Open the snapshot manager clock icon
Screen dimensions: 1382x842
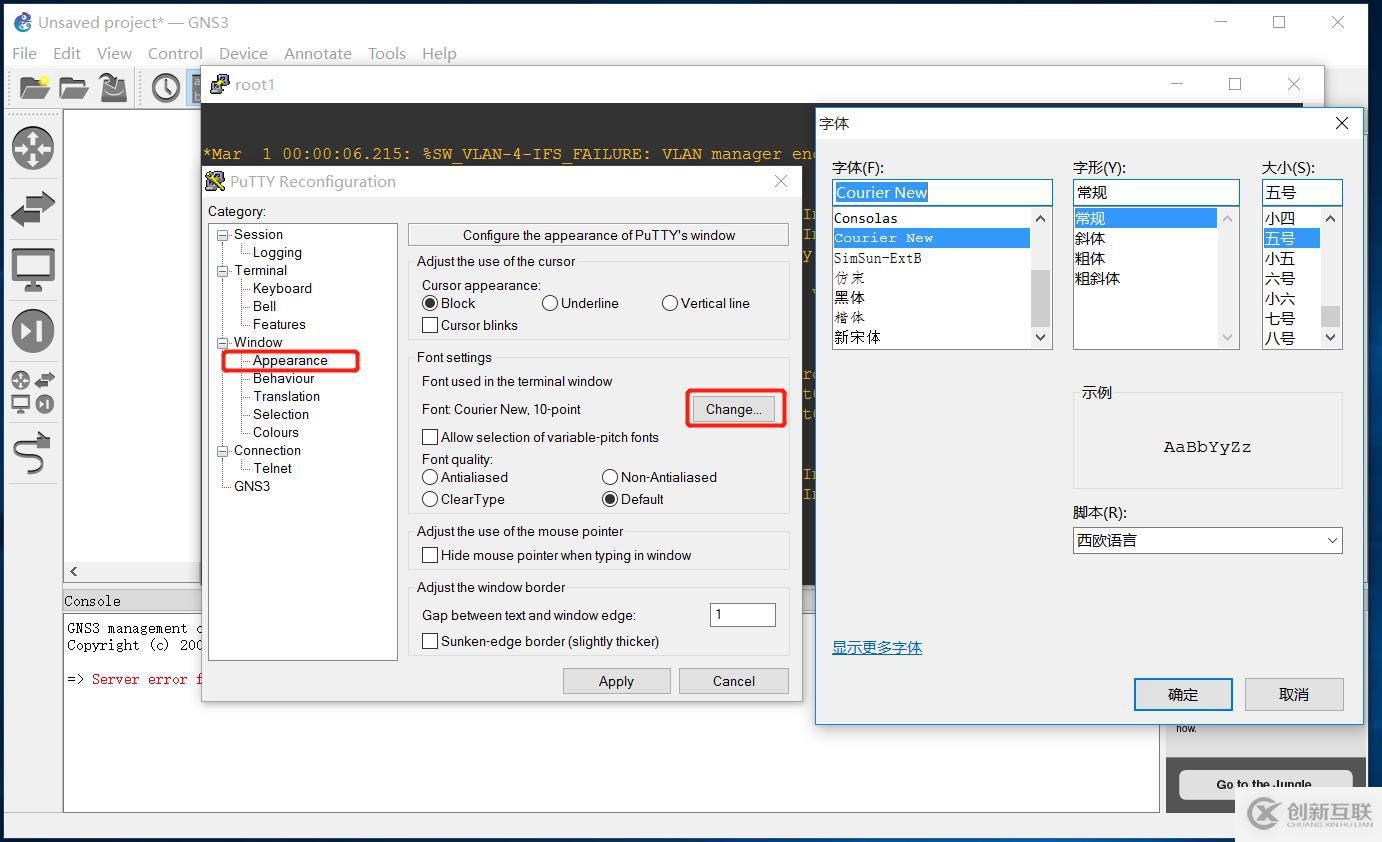tap(166, 88)
